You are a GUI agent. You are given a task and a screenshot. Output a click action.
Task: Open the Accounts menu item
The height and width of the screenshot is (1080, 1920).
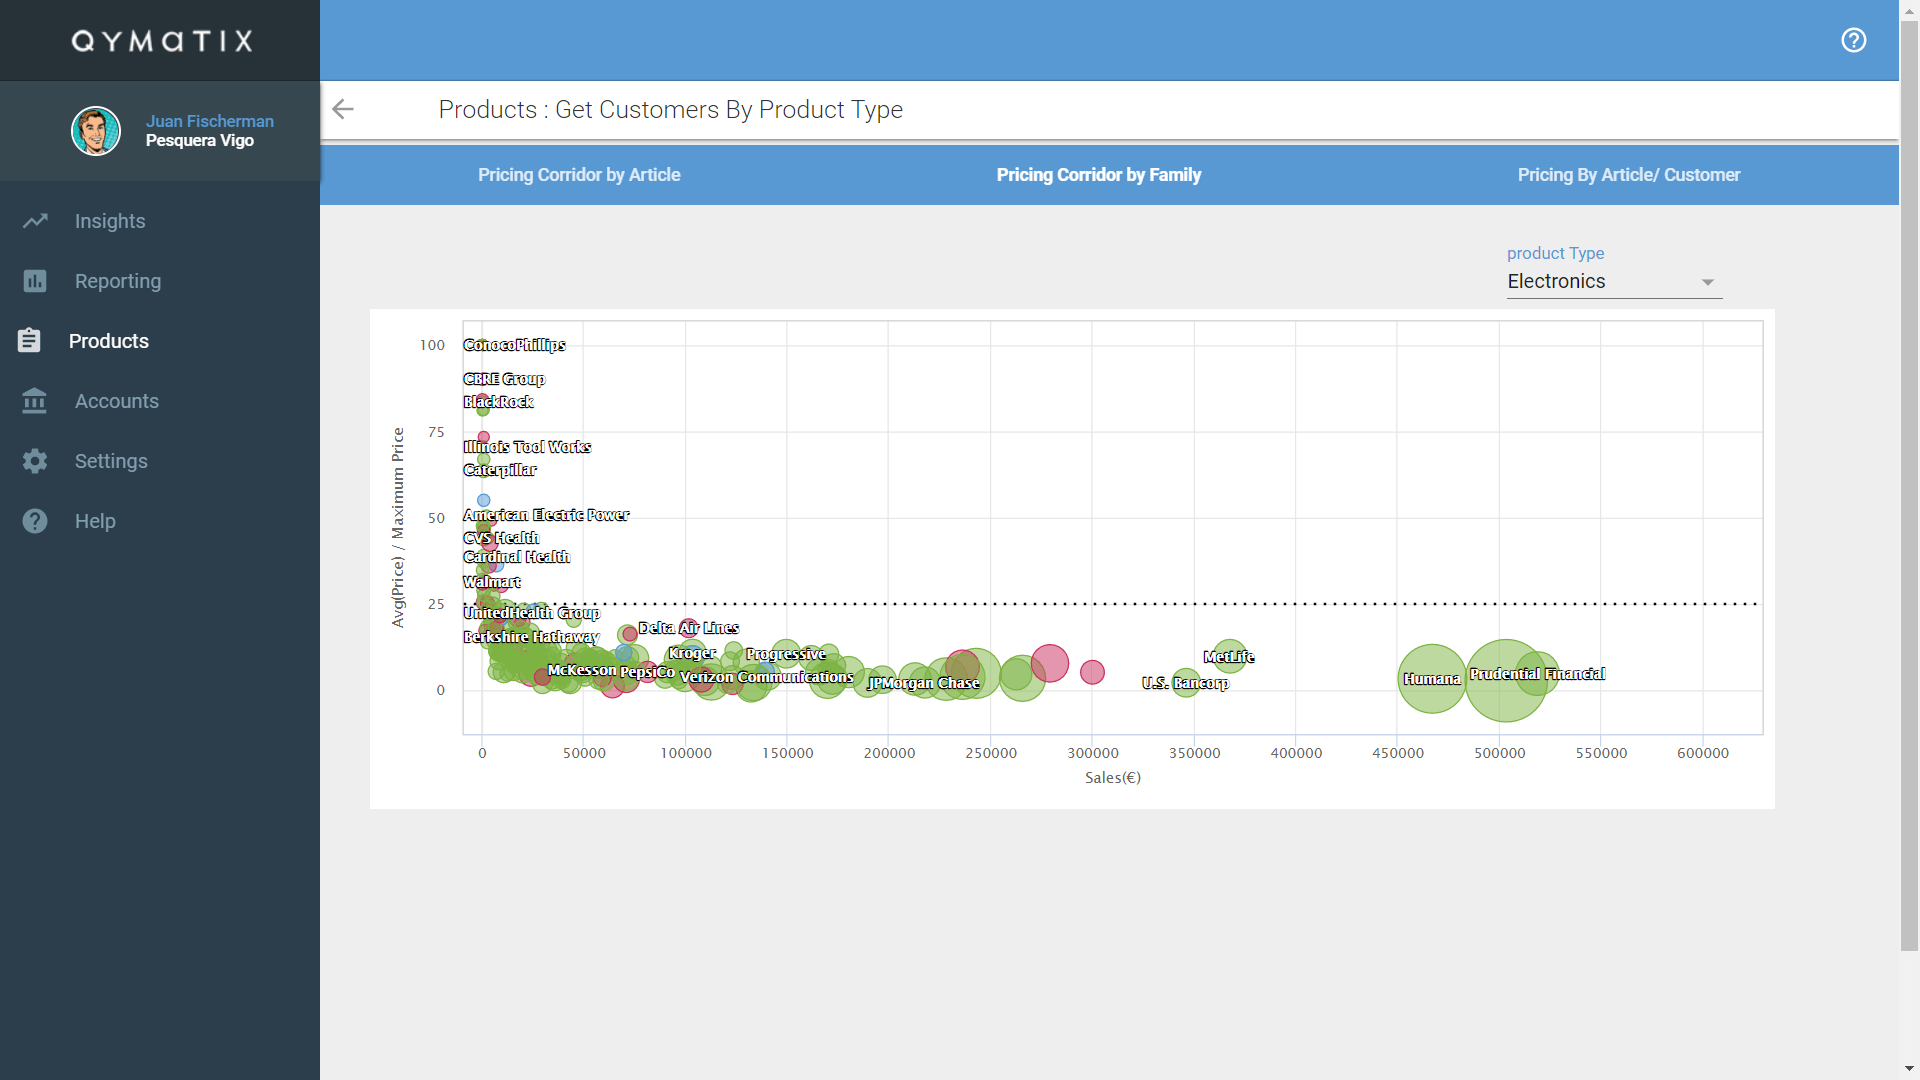coord(116,401)
